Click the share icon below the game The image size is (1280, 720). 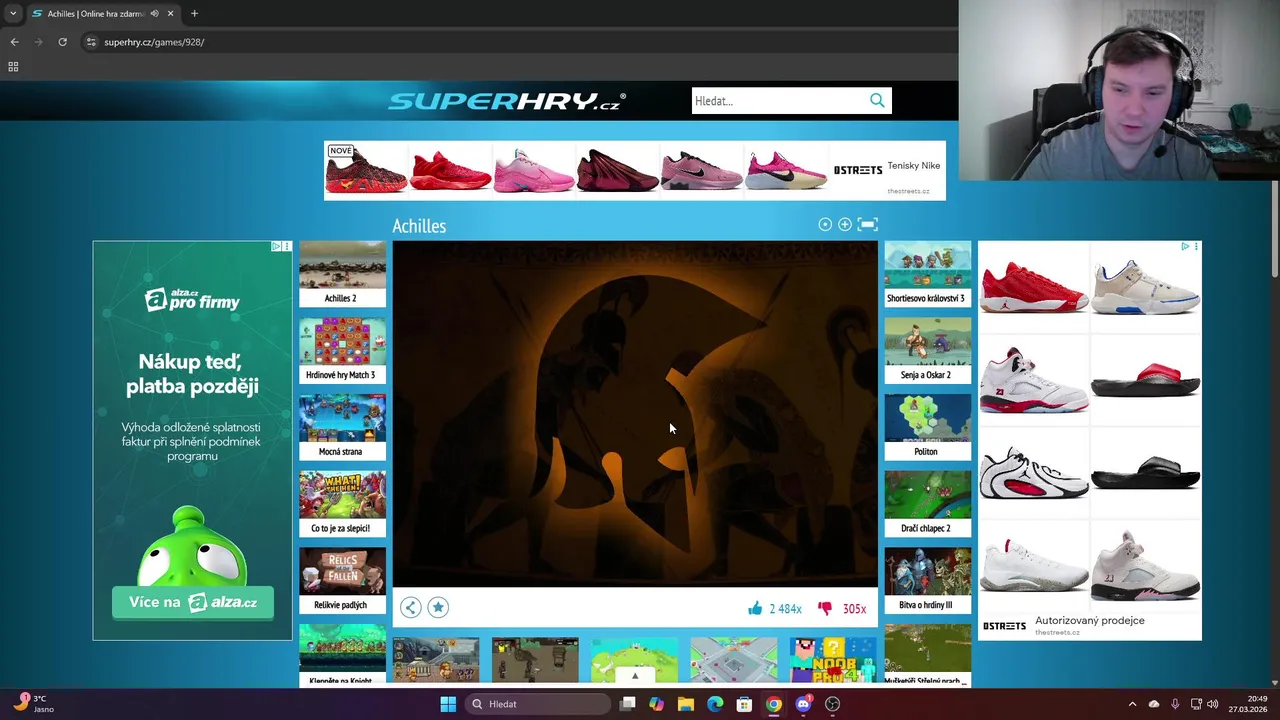(x=411, y=607)
